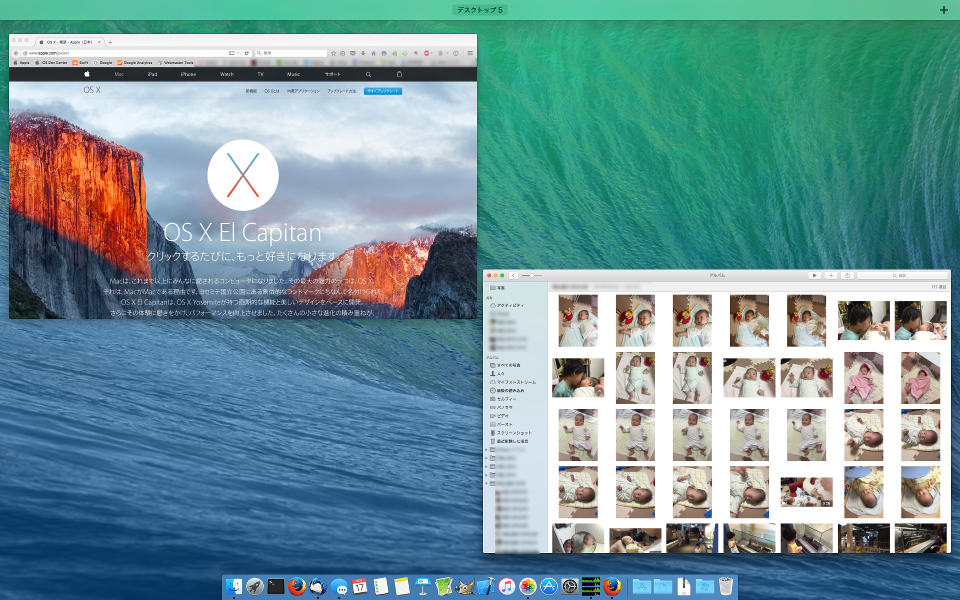
Task: Select アクティビティ in Photos sidebar
Action: [507, 305]
